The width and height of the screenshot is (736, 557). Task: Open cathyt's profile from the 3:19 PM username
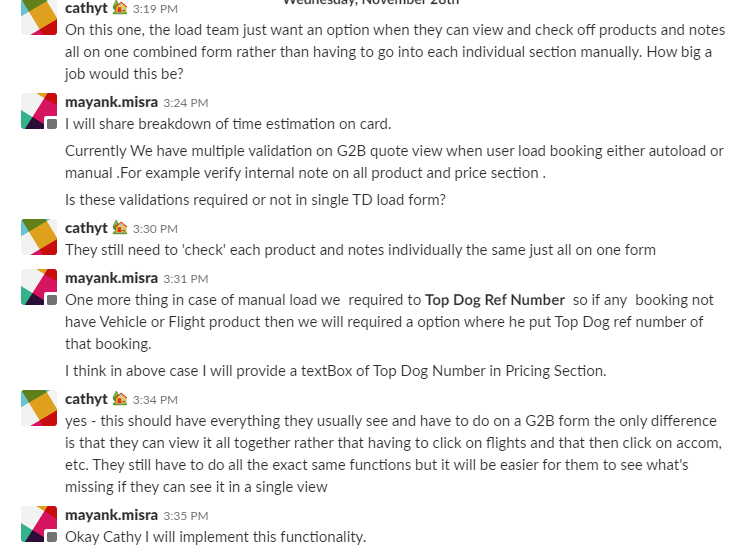[x=86, y=8]
